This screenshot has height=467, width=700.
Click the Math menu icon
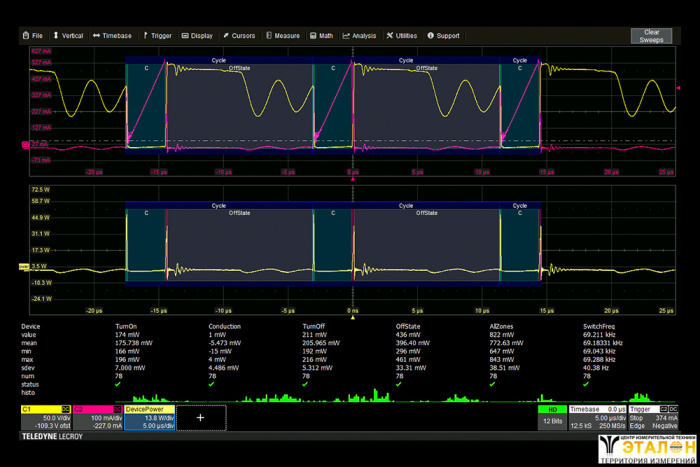[x=313, y=36]
